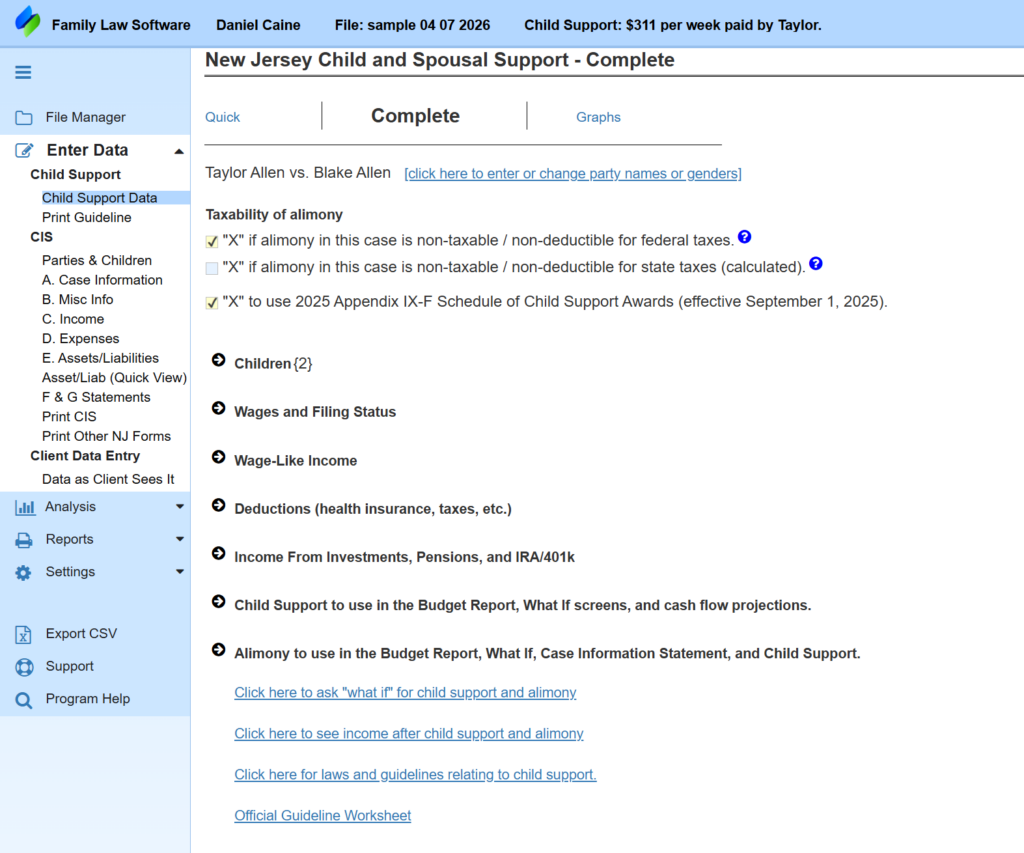Switch to the Quick tab
Image resolution: width=1024 pixels, height=853 pixels.
222,117
